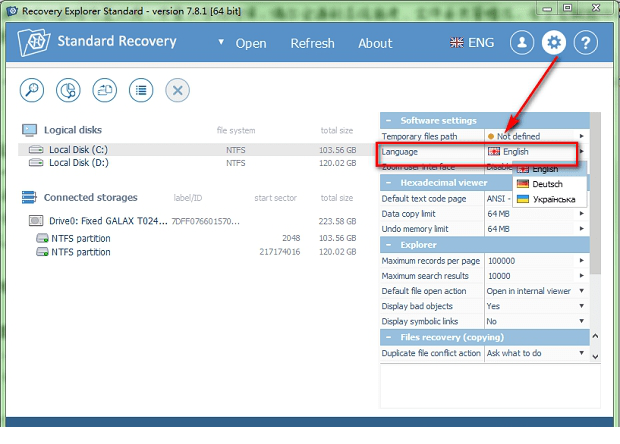This screenshot has height=444, width=620.
Task: Open the user account icon
Action: [x=522, y=42]
